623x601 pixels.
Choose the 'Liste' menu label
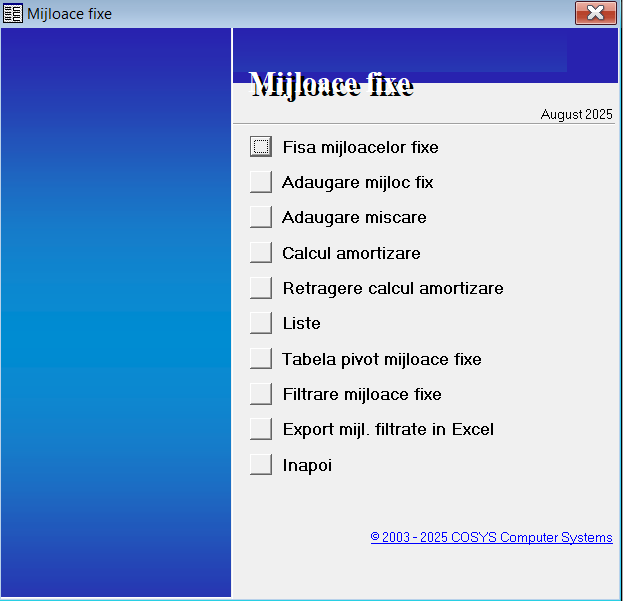tap(301, 324)
